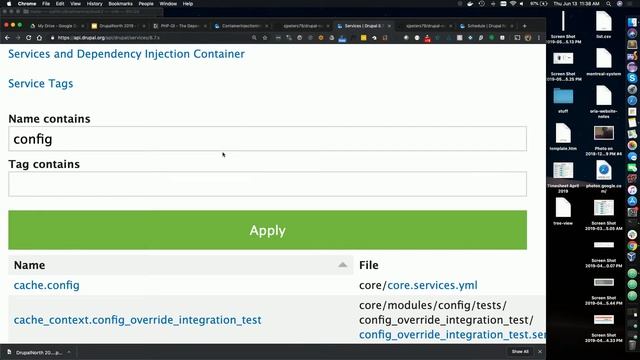Bookmark this page with the star icon
640x360 pixels.
click(265, 38)
